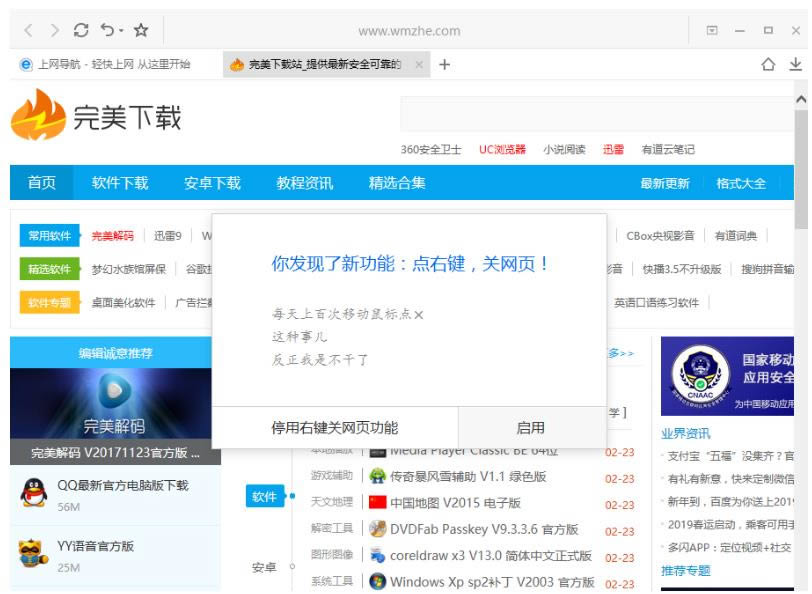
Task: Open 格式大全 in the navigation bar
Action: click(741, 183)
